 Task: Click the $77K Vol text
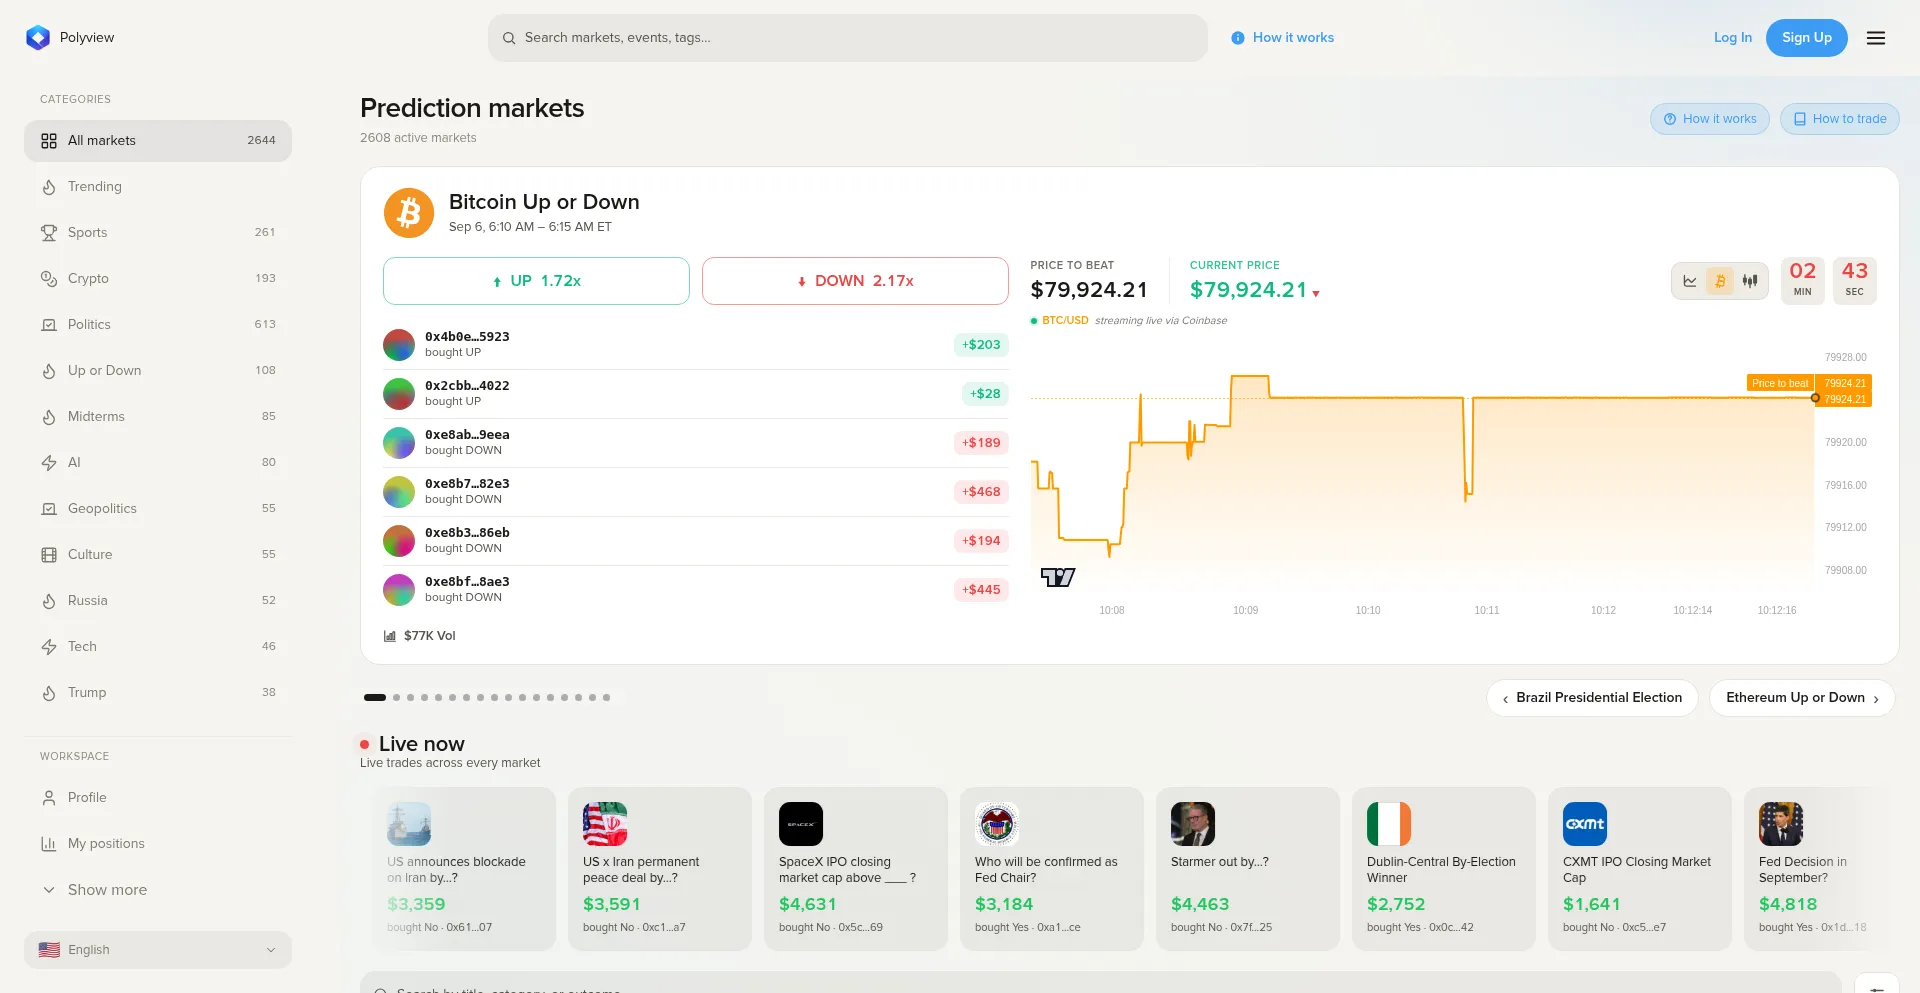pos(430,636)
